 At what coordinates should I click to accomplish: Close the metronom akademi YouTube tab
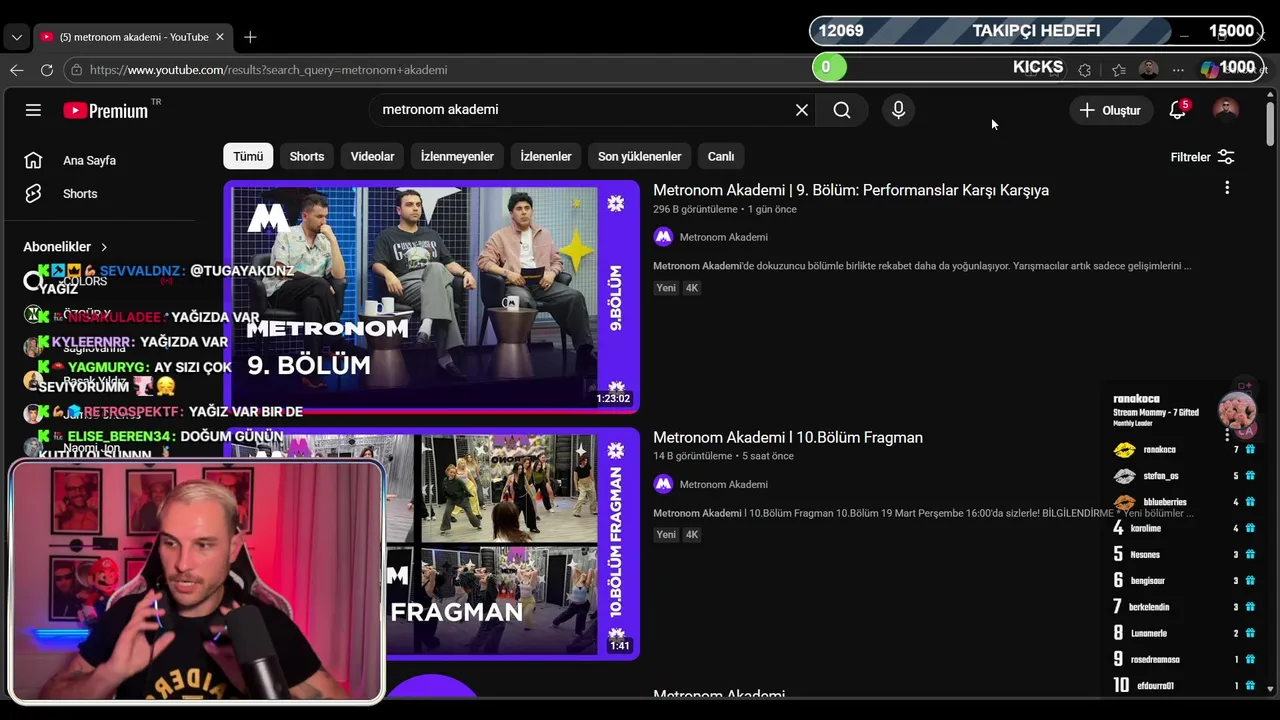pos(220,37)
